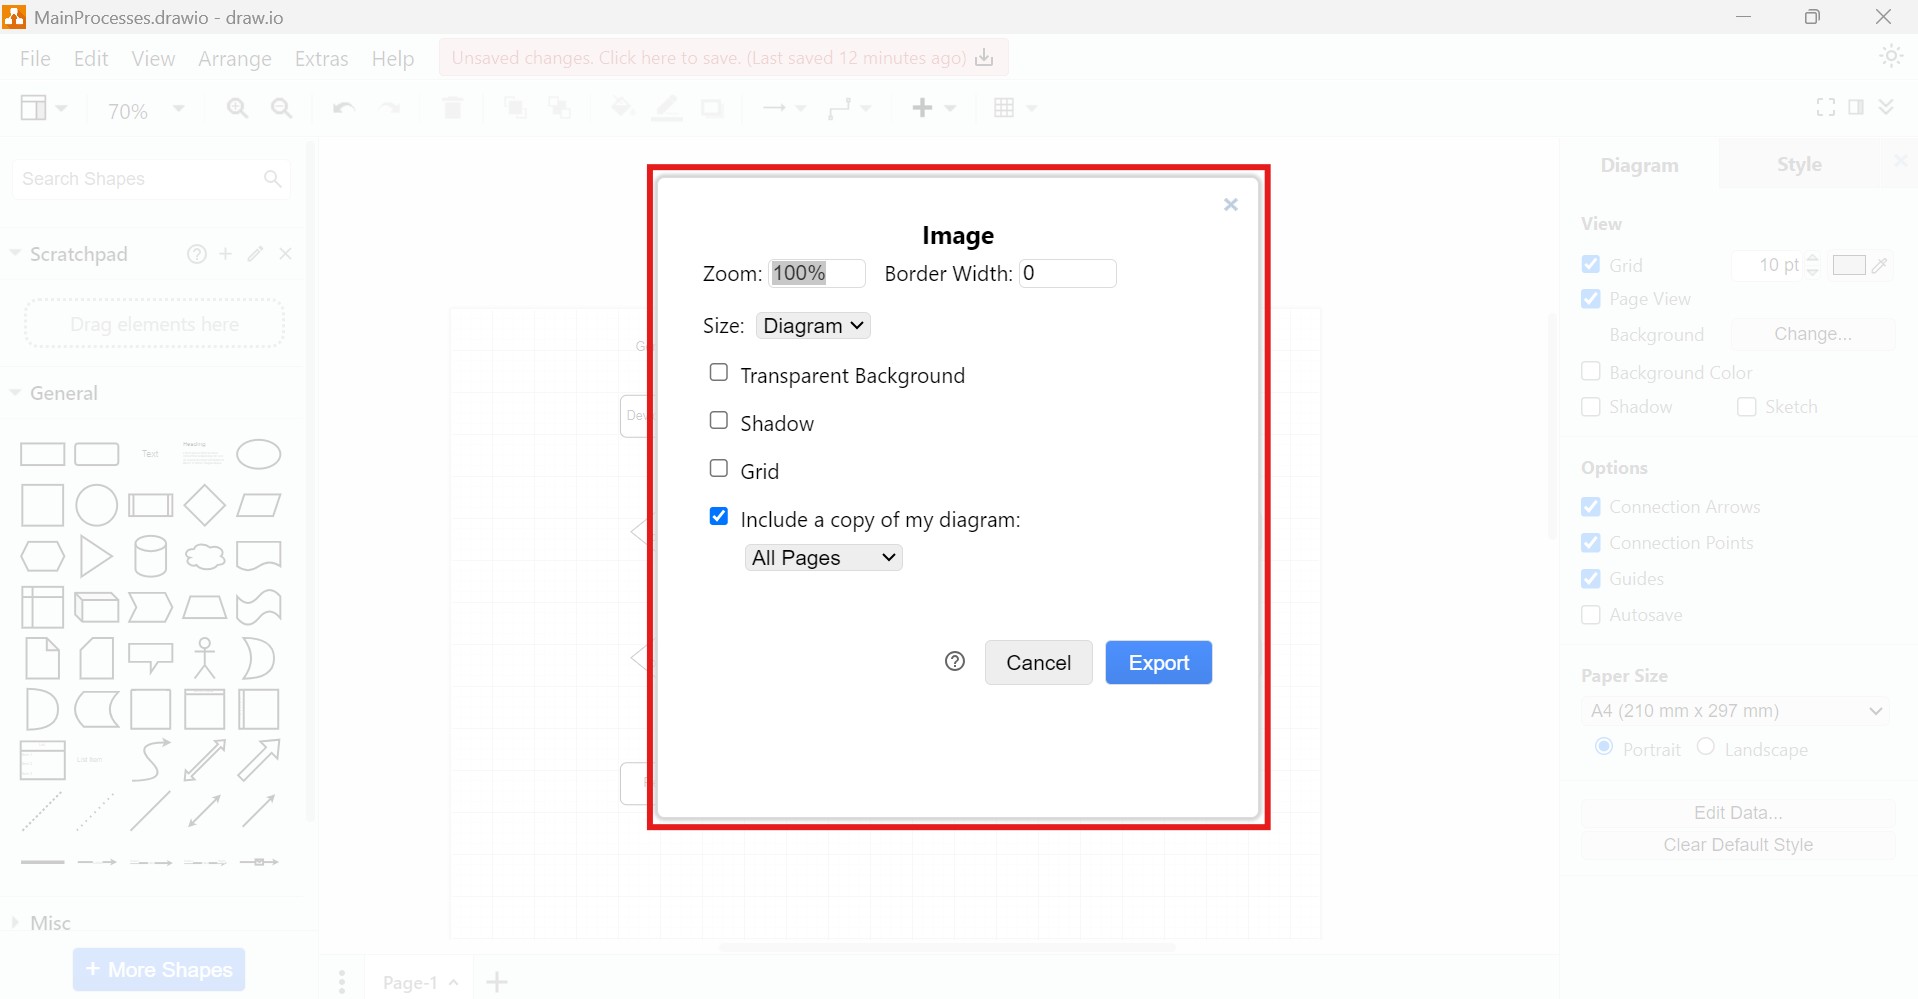The height and width of the screenshot is (999, 1918).
Task: Switch to the Style tab
Action: pyautogui.click(x=1798, y=164)
